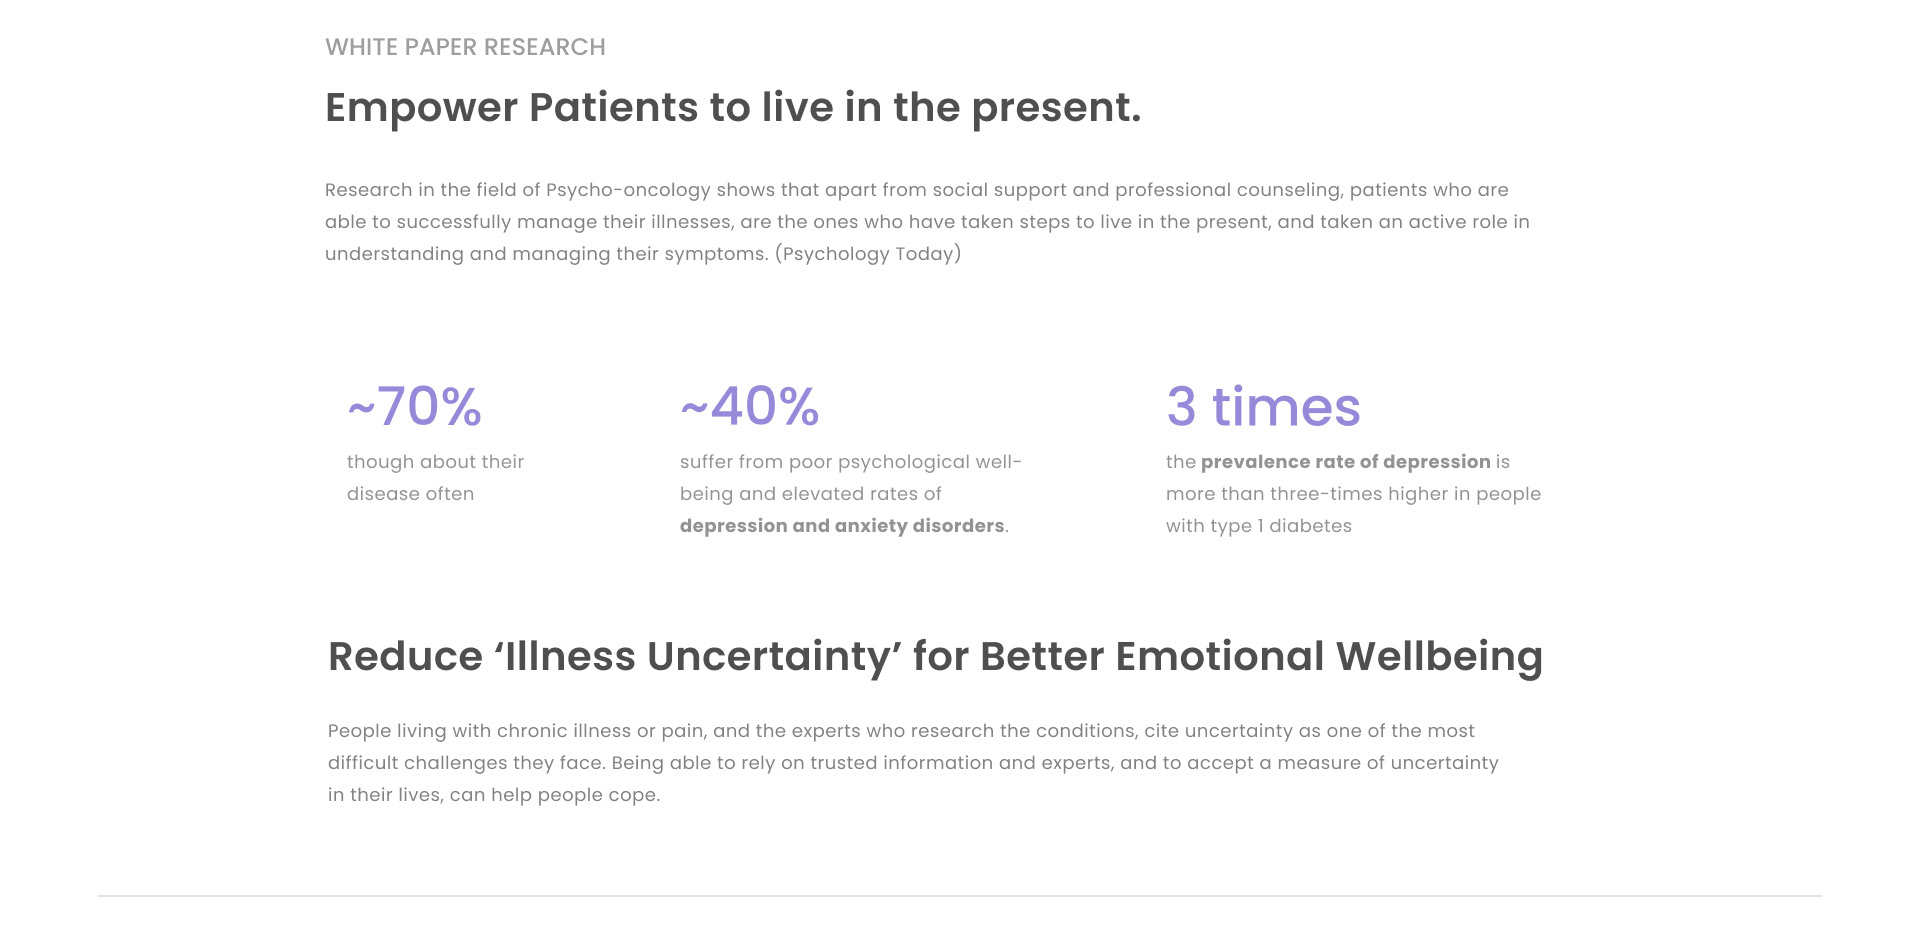This screenshot has width=1920, height=930.
Task: Click the "more than three-times higher in people" line
Action: point(1353,494)
